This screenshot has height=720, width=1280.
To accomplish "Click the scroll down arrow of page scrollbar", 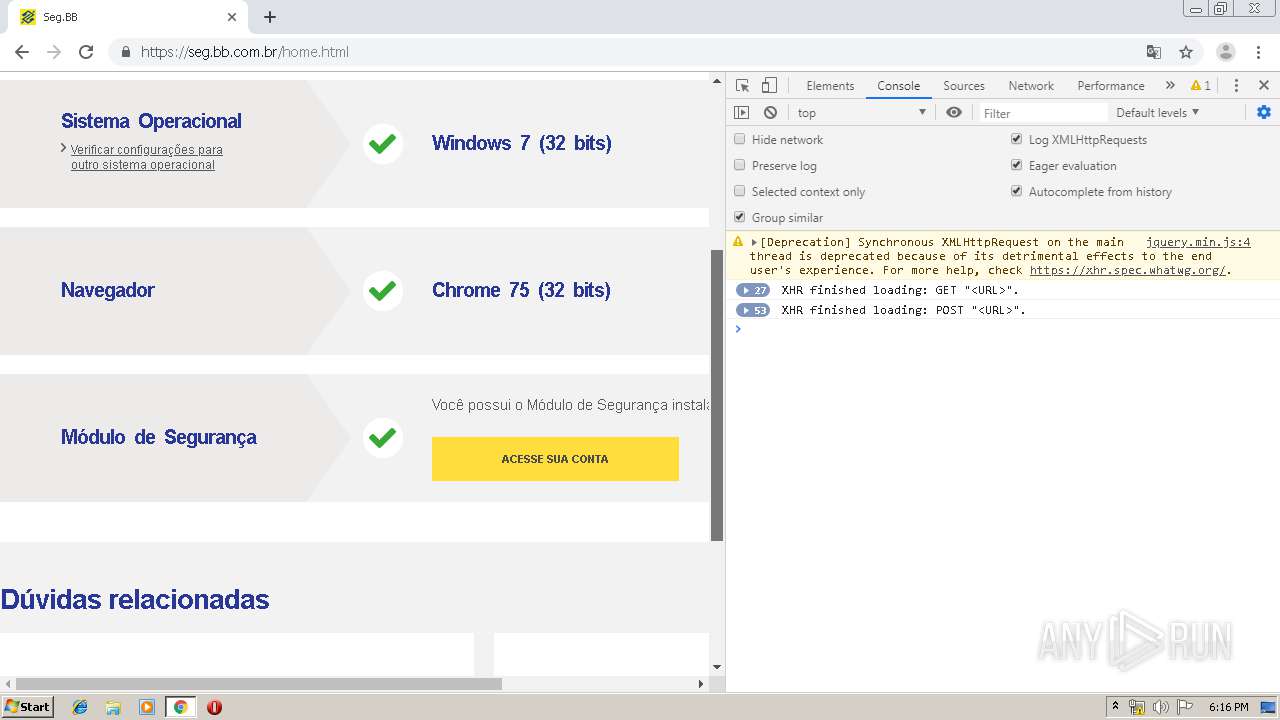I will click(717, 667).
